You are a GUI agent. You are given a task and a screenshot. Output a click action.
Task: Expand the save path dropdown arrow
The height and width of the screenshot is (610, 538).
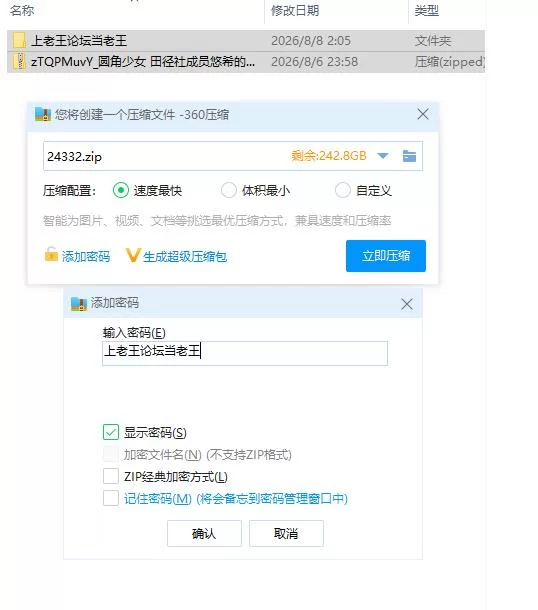[383, 156]
